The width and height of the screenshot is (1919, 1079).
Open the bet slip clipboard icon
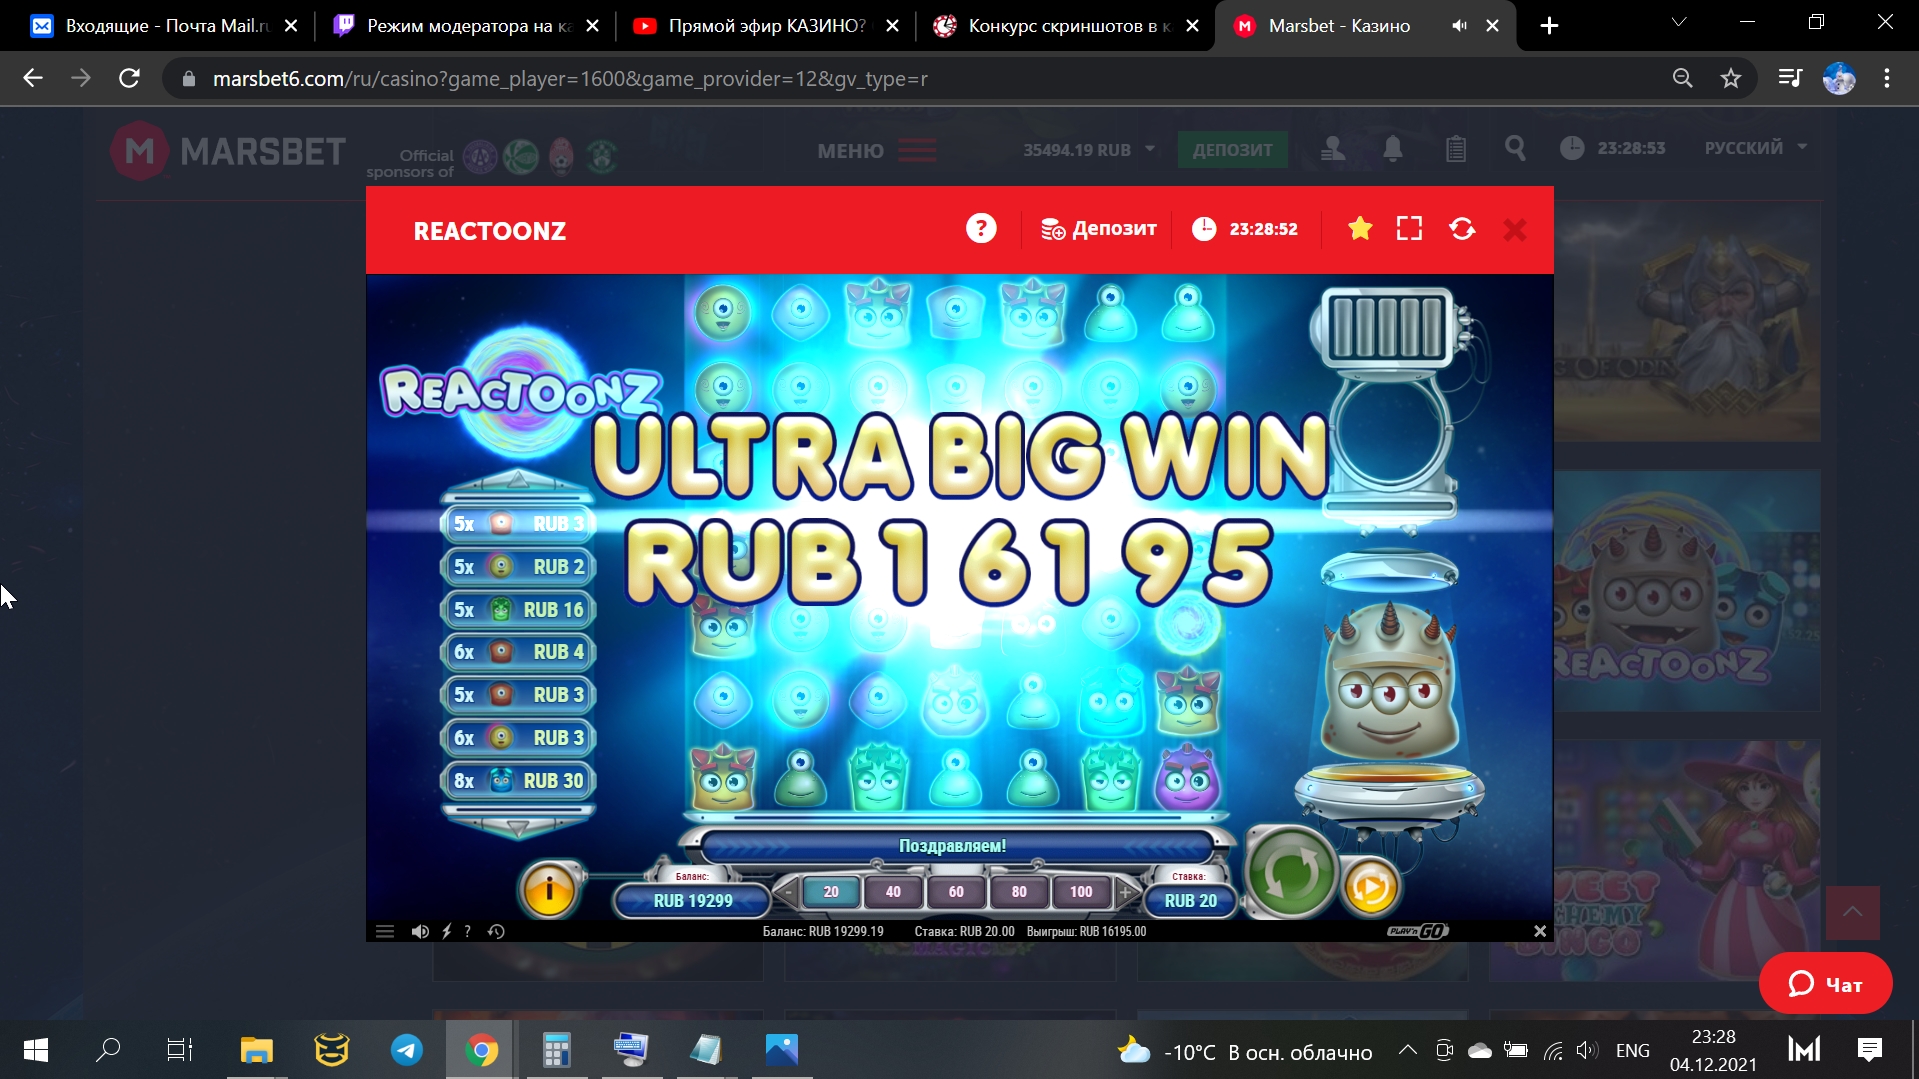pos(1455,149)
